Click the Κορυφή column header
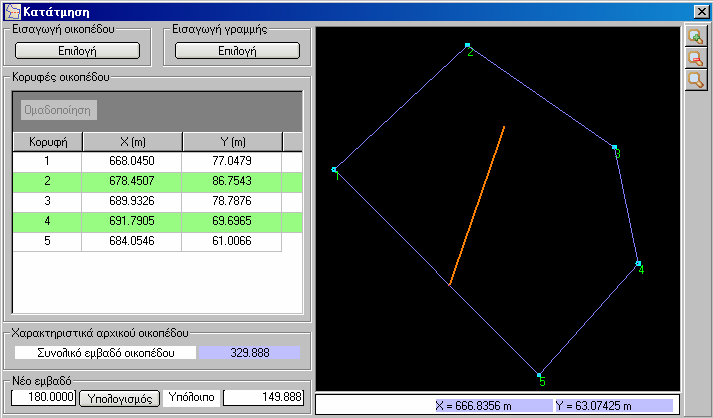Screen dimensions: 713x418 [48, 142]
